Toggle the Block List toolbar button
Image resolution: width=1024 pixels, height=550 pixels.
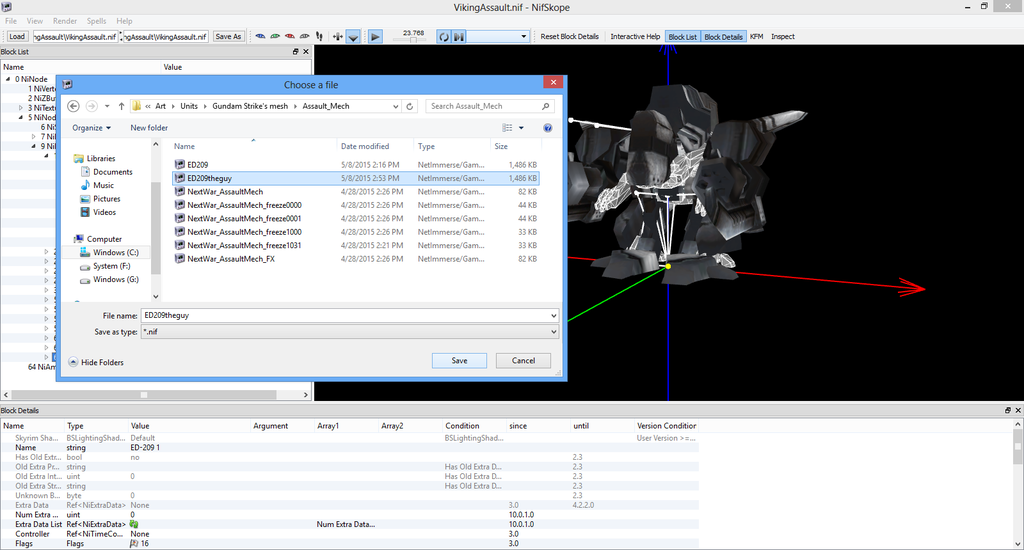[x=682, y=37]
